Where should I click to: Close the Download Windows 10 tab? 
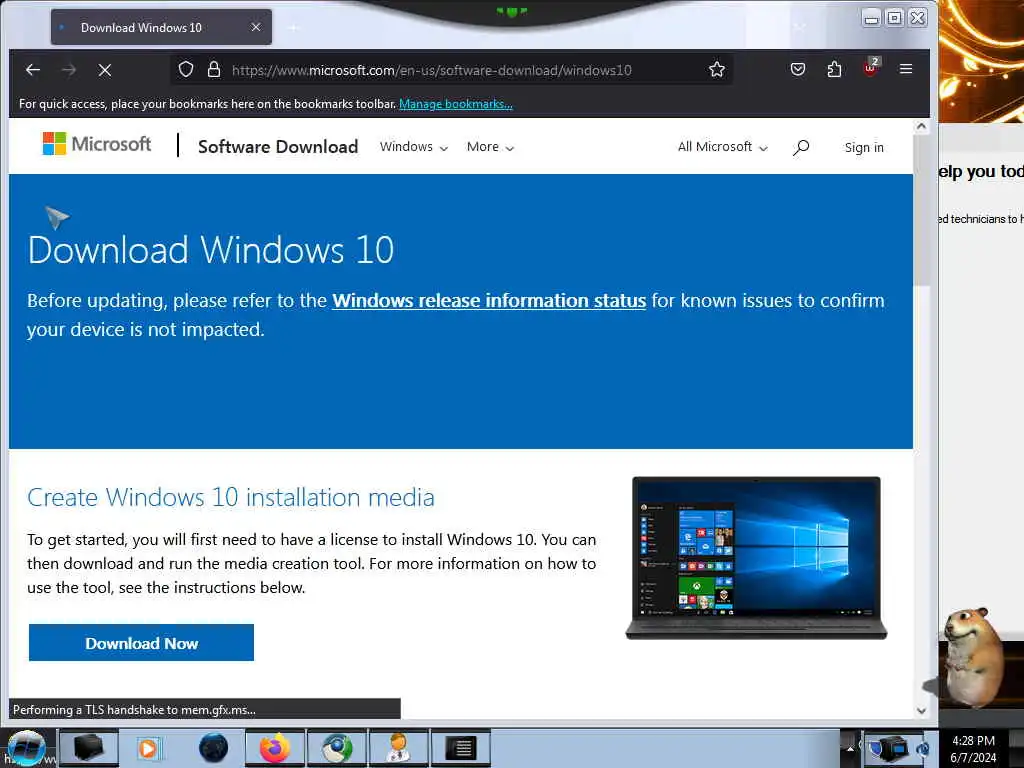click(256, 27)
